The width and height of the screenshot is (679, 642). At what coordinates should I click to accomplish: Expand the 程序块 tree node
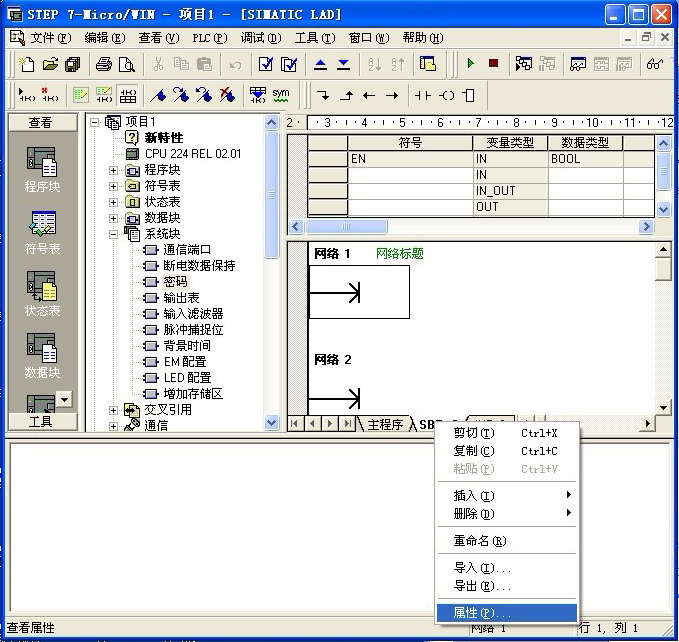point(113,170)
